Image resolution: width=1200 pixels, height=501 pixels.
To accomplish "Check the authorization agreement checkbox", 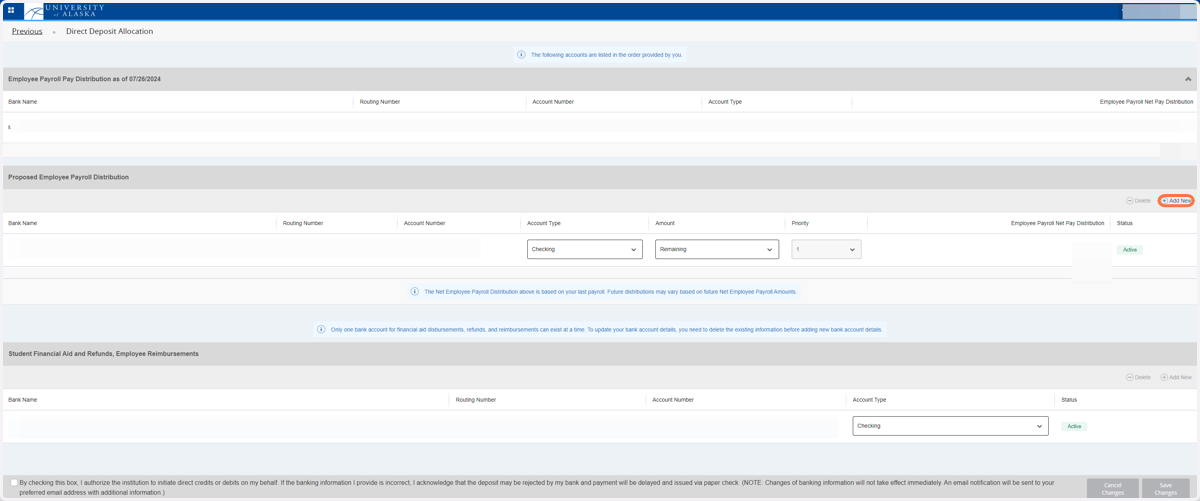I will click(x=13, y=483).
